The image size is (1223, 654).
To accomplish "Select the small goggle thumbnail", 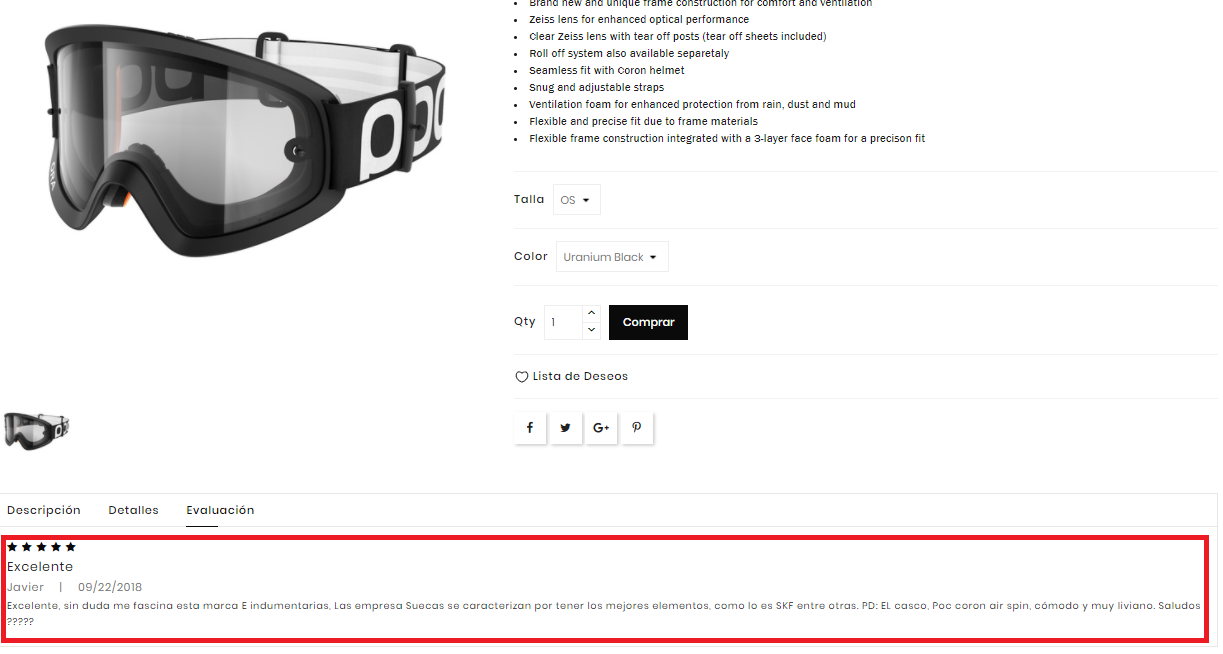I will 37,429.
